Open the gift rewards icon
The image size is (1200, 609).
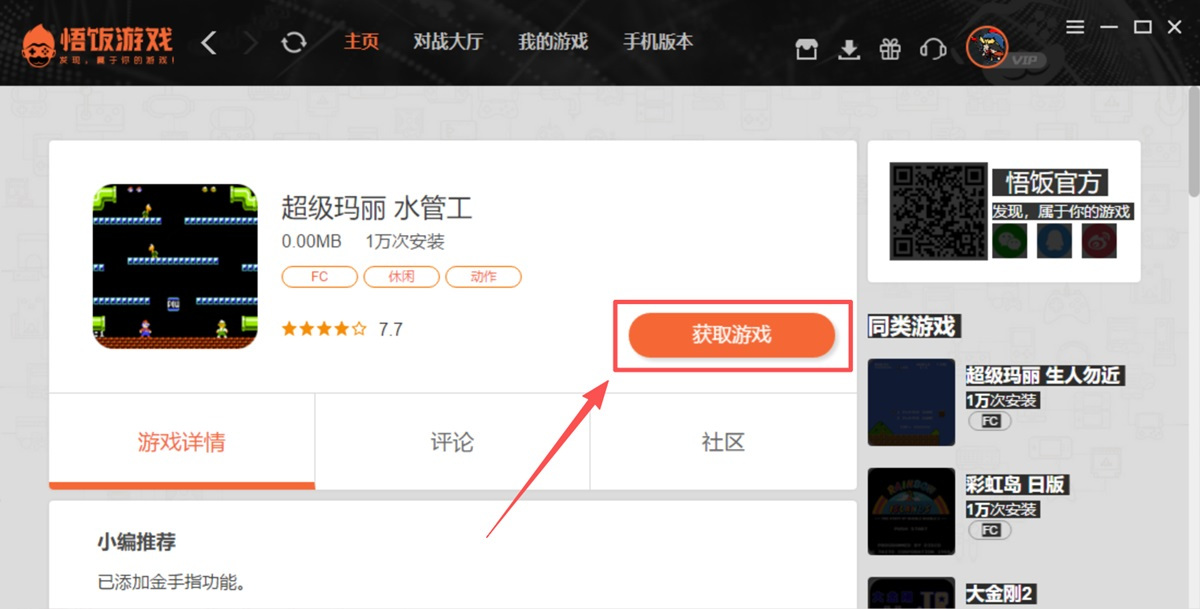click(x=890, y=49)
